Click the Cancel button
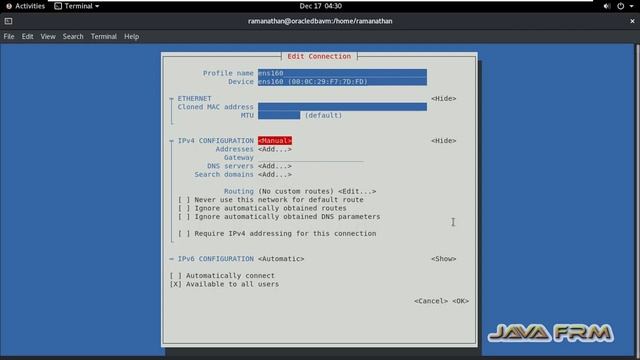This screenshot has height=360, width=640. [431, 301]
